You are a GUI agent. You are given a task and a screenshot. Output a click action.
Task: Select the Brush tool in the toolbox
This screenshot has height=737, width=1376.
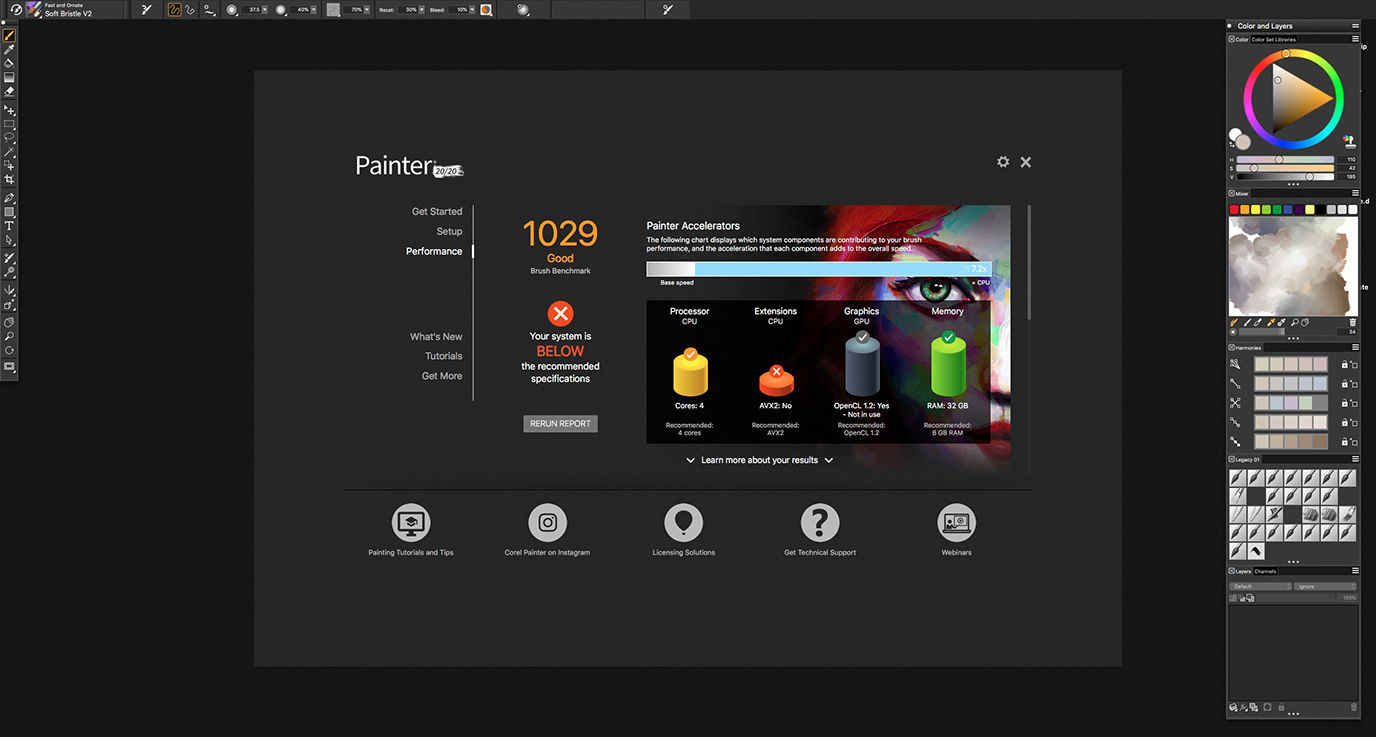(x=9, y=36)
